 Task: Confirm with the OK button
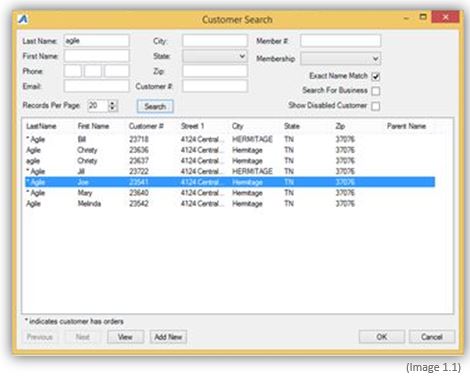coord(382,337)
